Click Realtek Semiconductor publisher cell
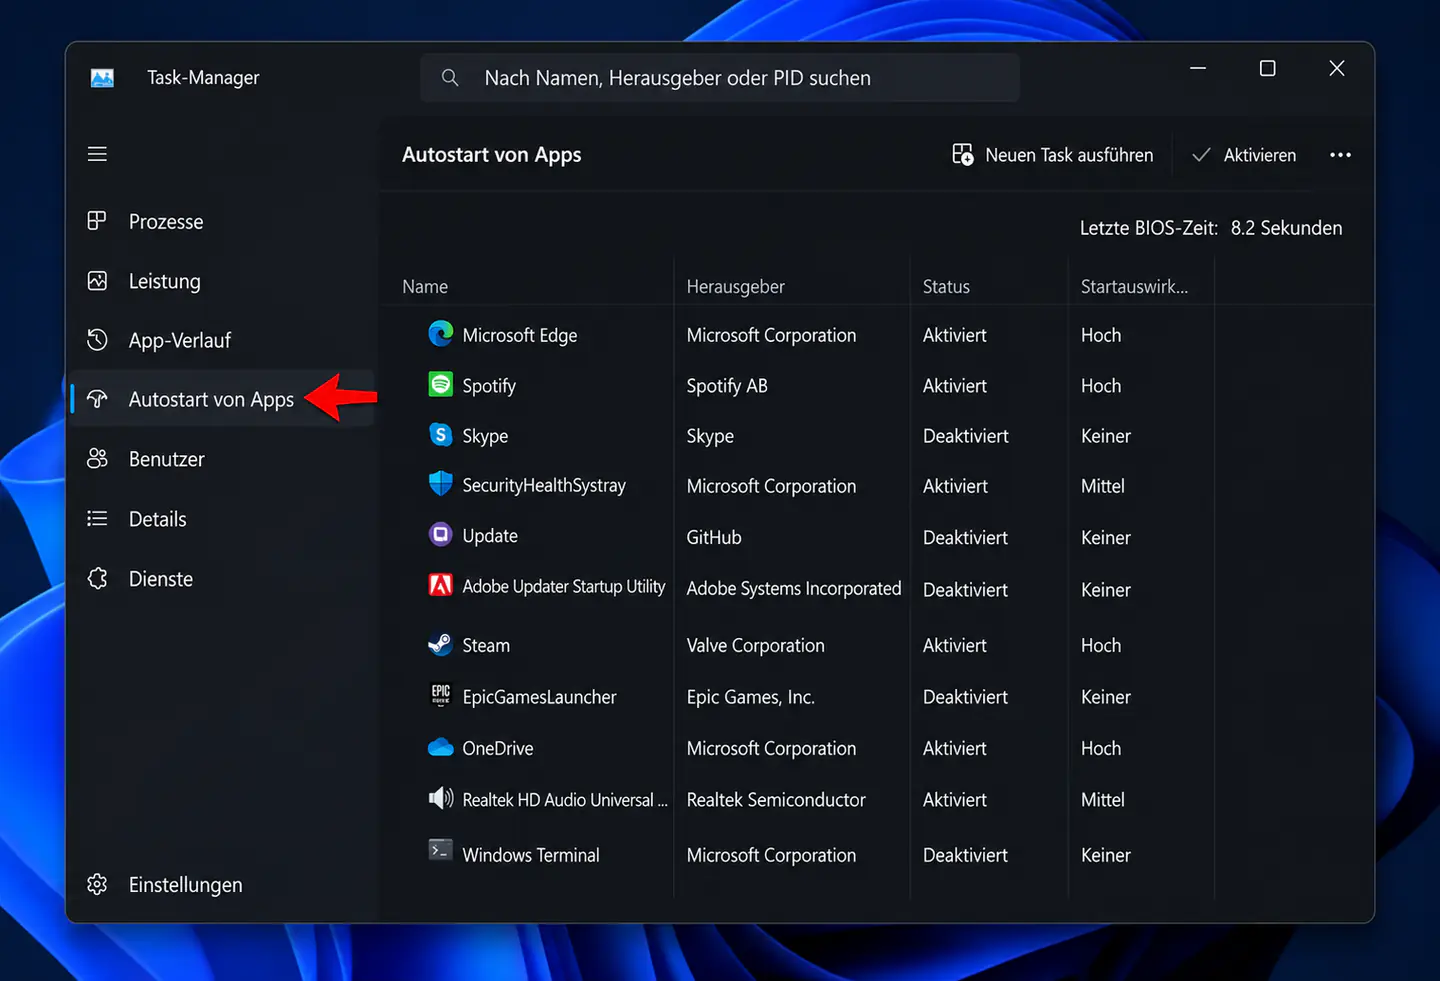1440x981 pixels. [x=776, y=800]
